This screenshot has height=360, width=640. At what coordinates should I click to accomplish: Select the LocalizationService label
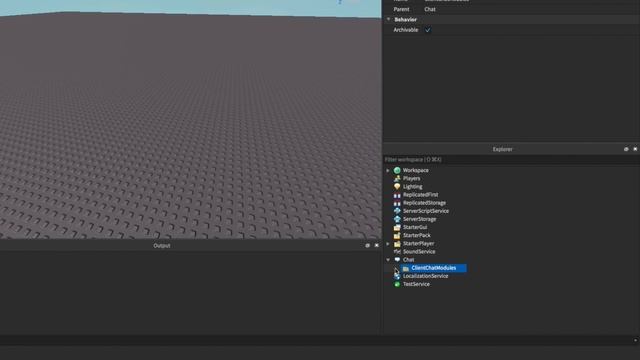426,276
